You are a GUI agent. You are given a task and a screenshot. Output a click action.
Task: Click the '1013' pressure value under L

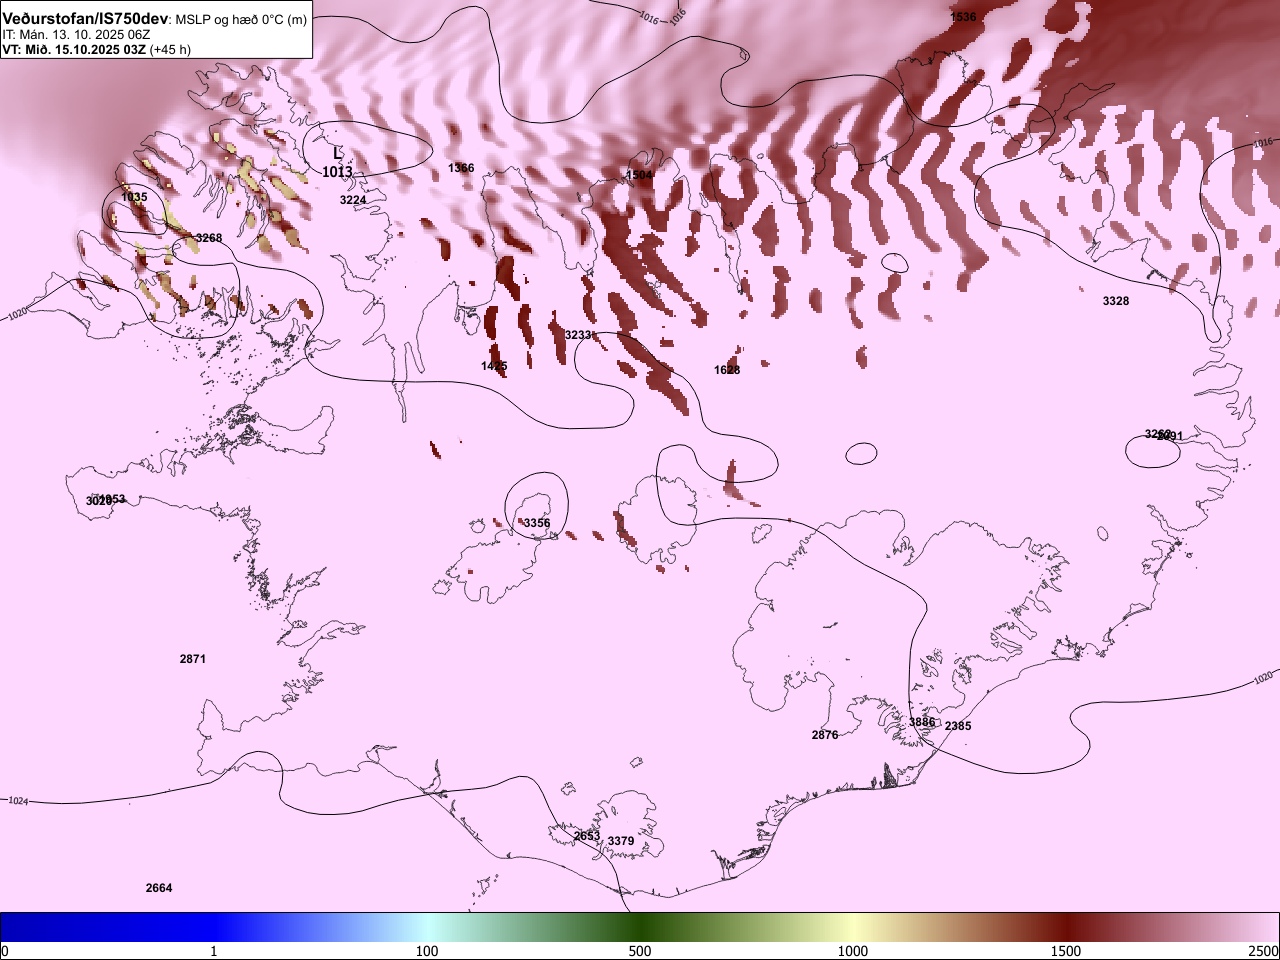tap(337, 172)
